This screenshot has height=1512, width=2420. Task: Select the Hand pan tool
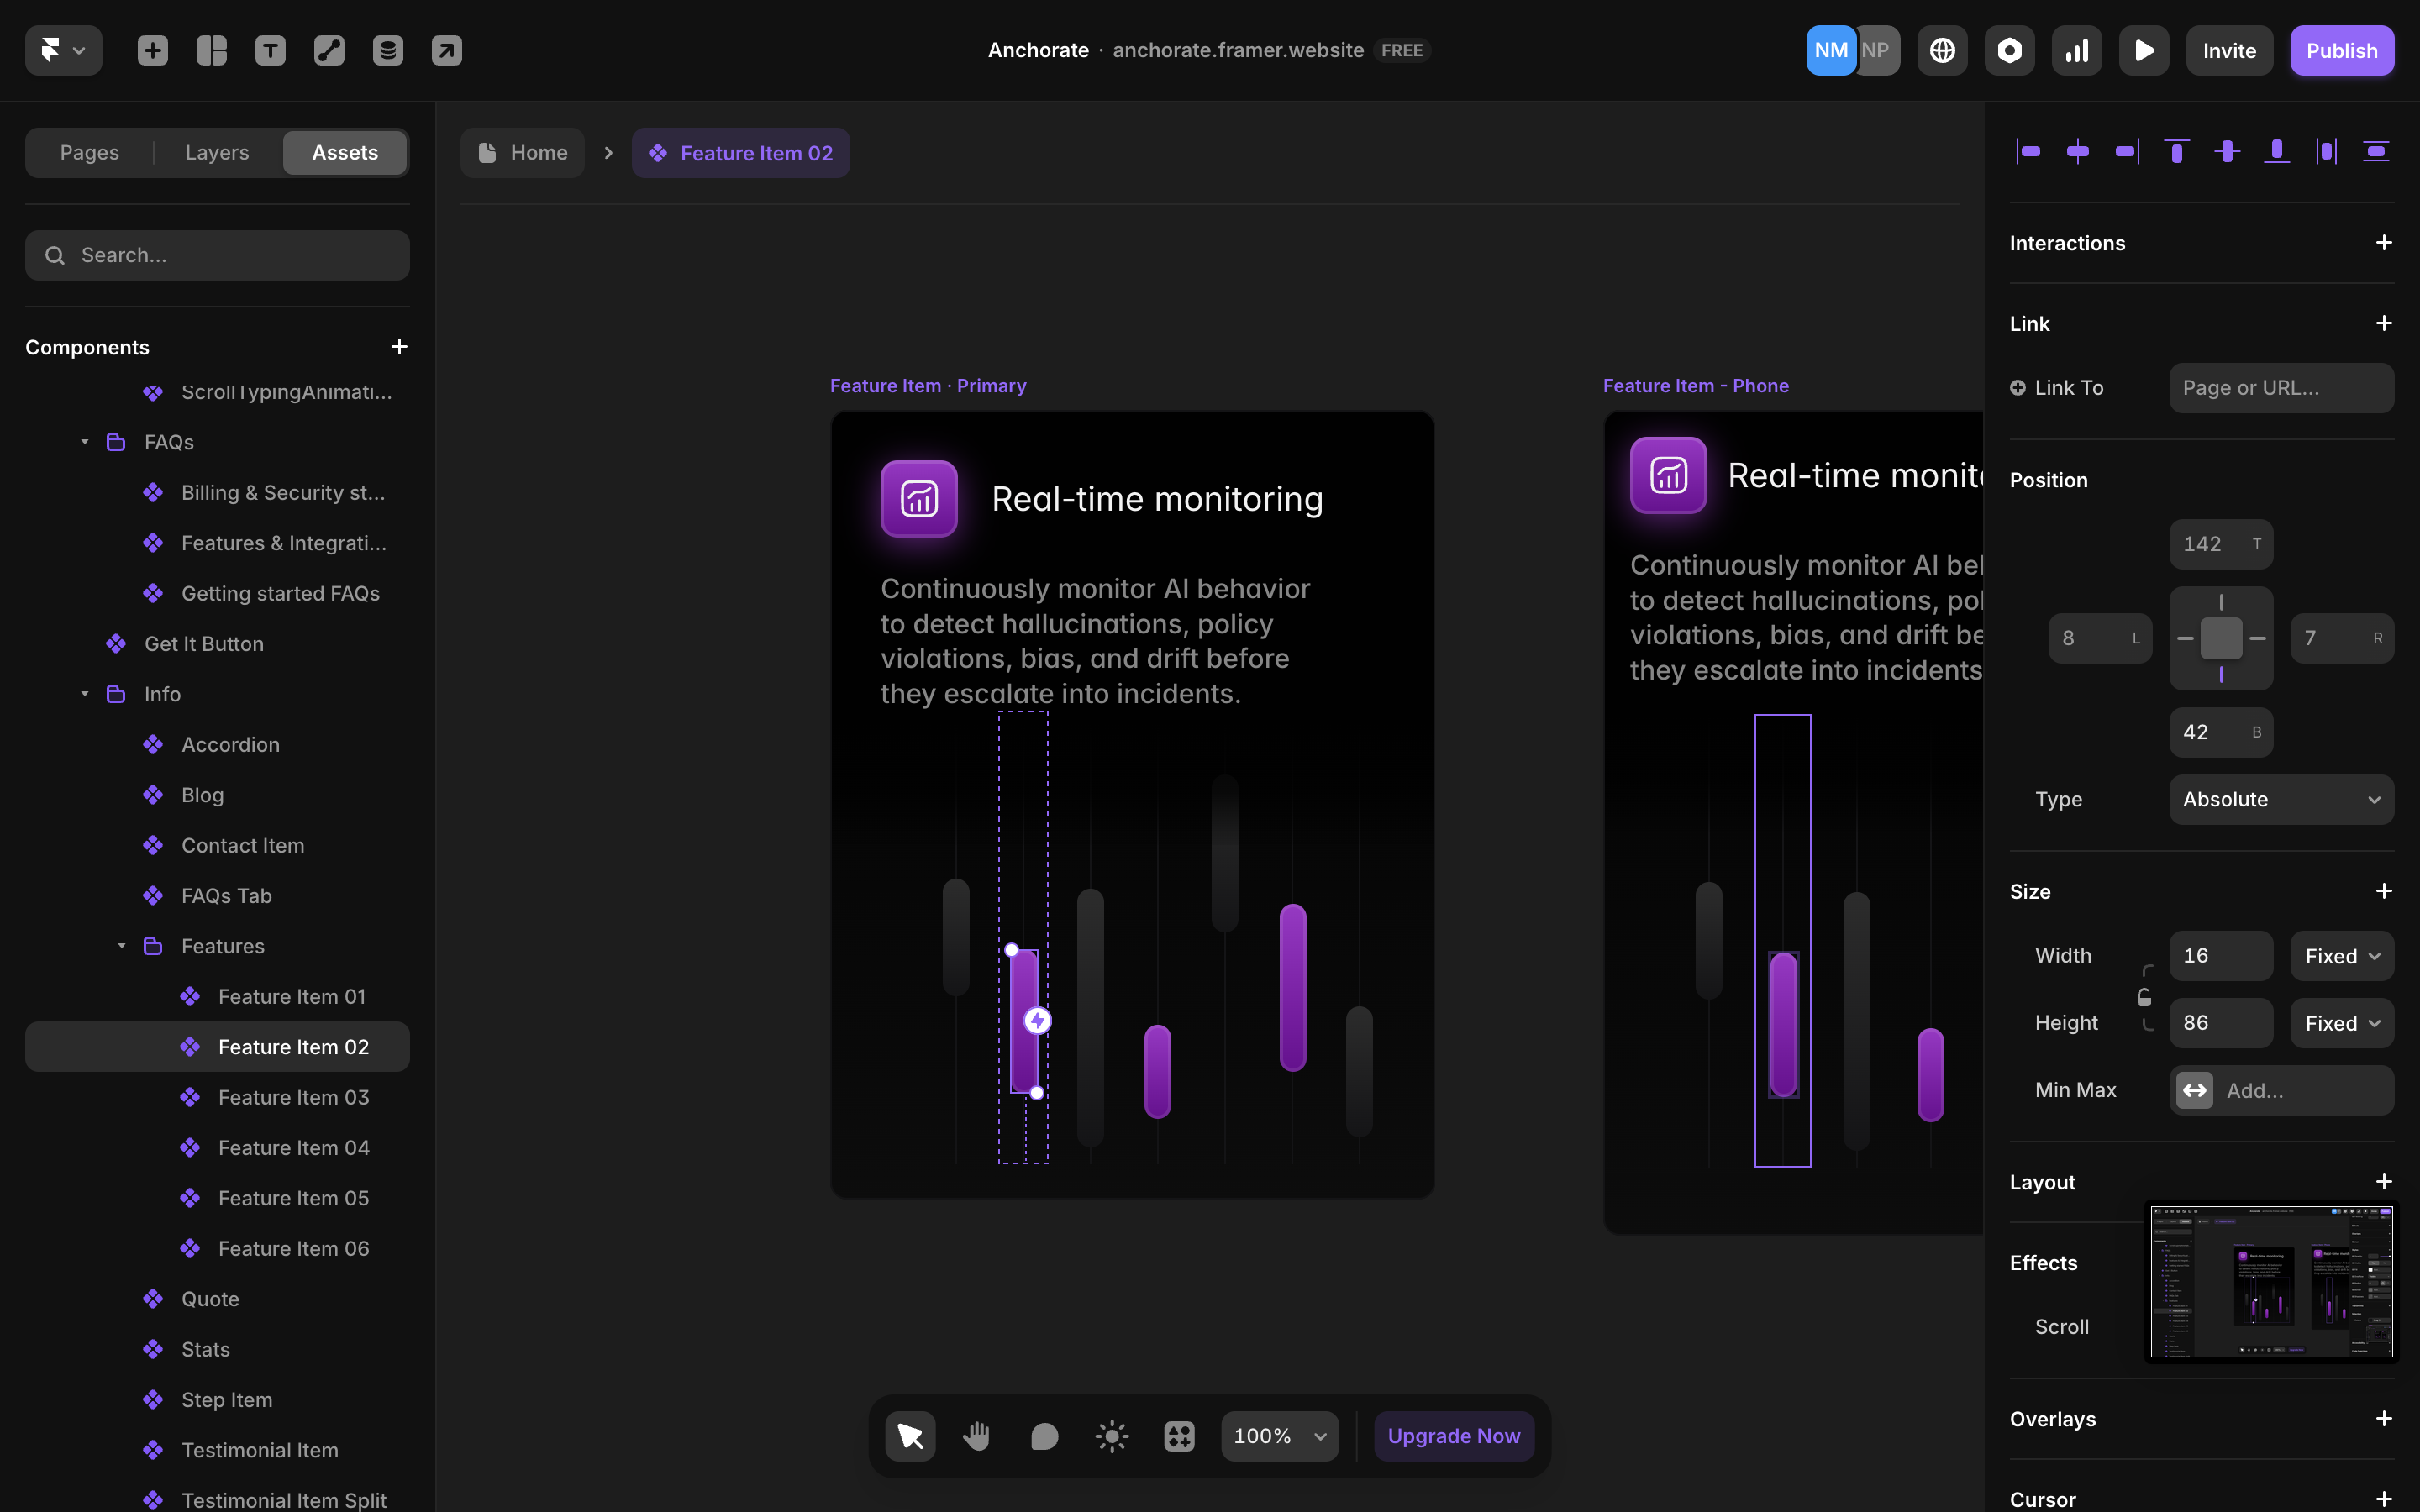point(976,1436)
